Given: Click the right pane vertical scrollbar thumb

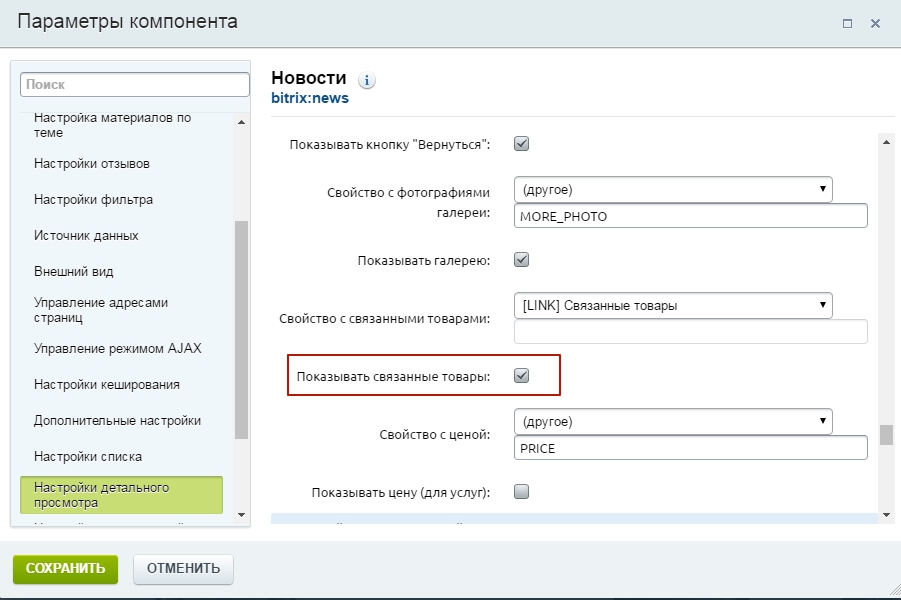Looking at the screenshot, I should [886, 435].
